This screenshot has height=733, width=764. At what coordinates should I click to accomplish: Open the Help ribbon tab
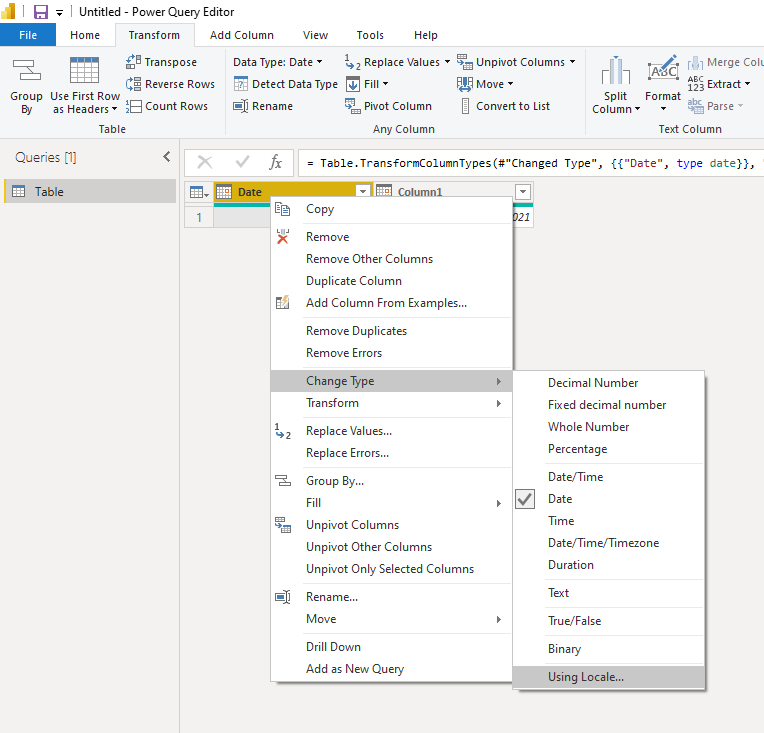425,35
